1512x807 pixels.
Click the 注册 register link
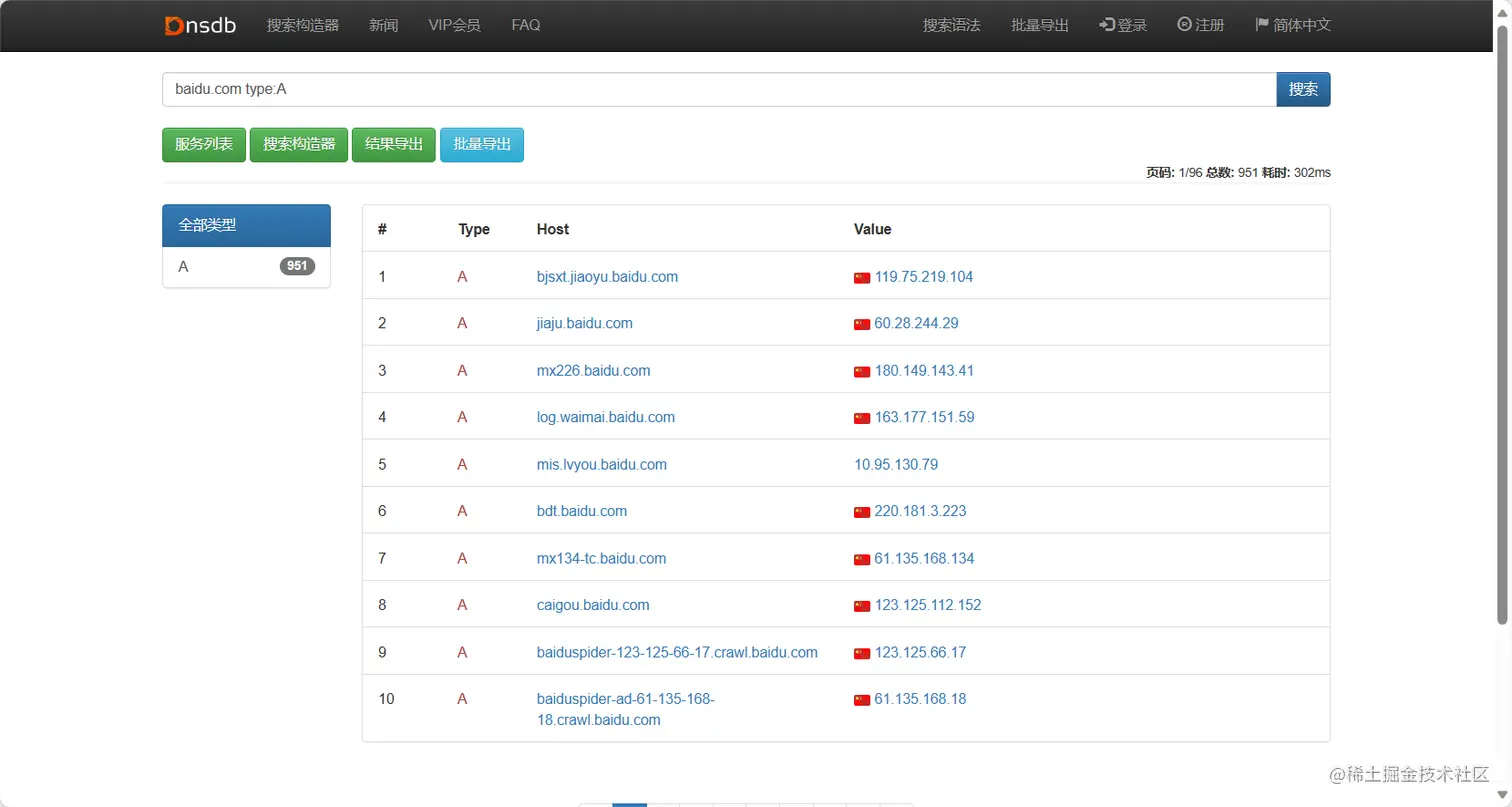tap(1201, 25)
